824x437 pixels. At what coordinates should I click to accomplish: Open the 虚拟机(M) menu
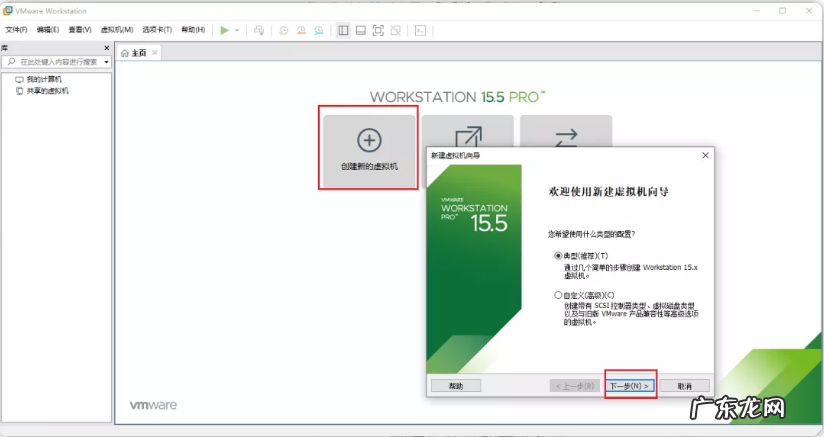click(x=117, y=30)
